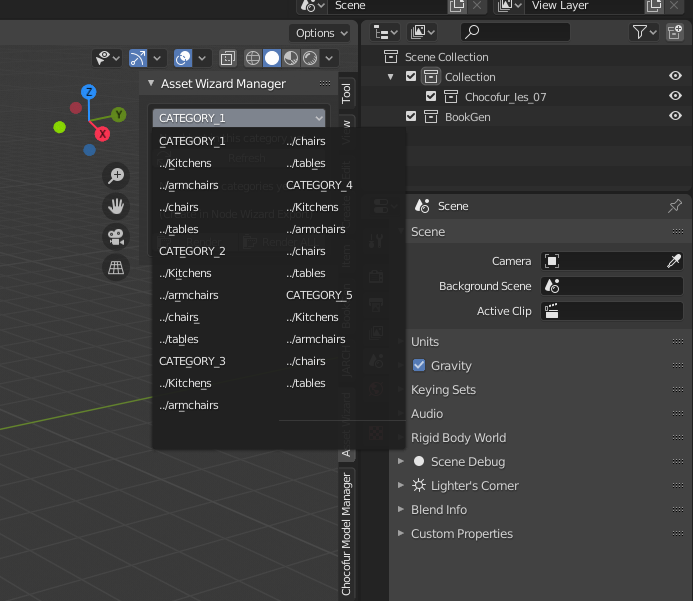The height and width of the screenshot is (601, 693).
Task: Open the shading options dropdown arrow
Action: coord(329,58)
